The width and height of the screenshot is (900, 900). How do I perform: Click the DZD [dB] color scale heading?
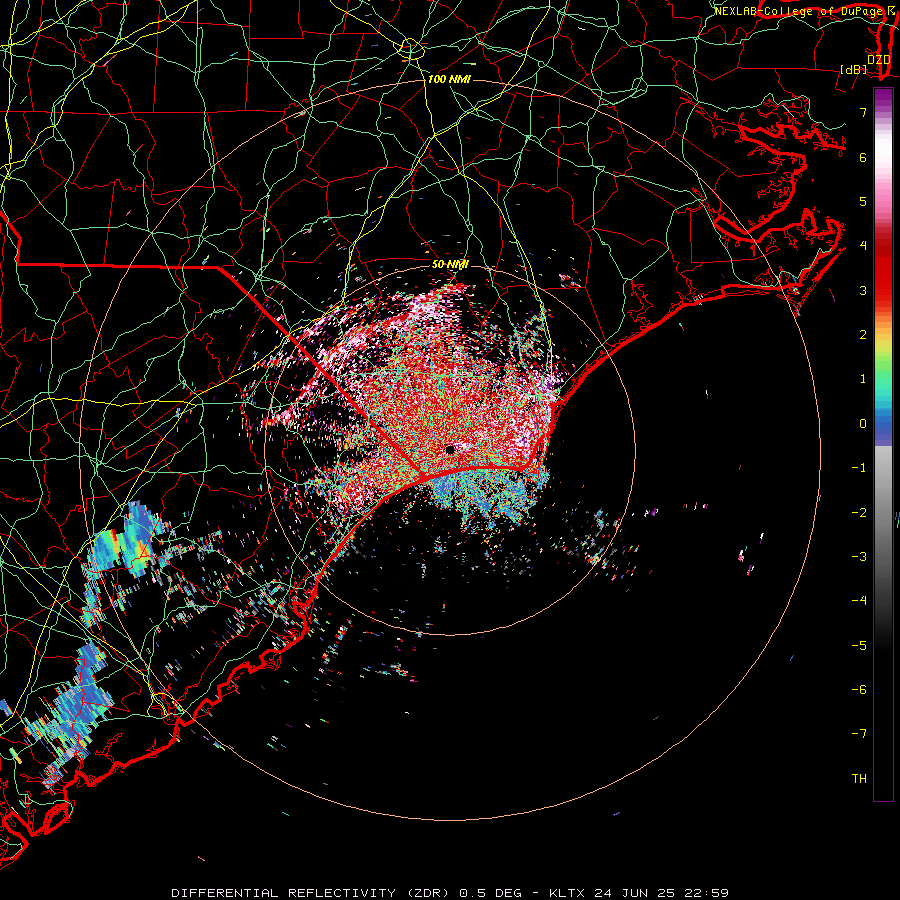(866, 64)
